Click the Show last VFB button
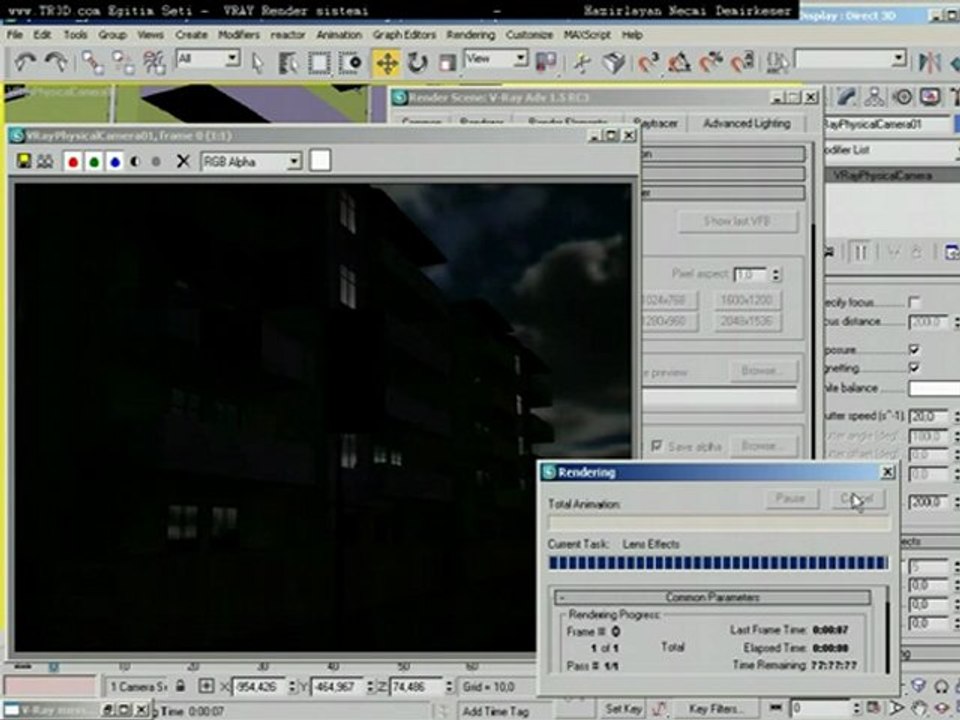 coord(737,221)
